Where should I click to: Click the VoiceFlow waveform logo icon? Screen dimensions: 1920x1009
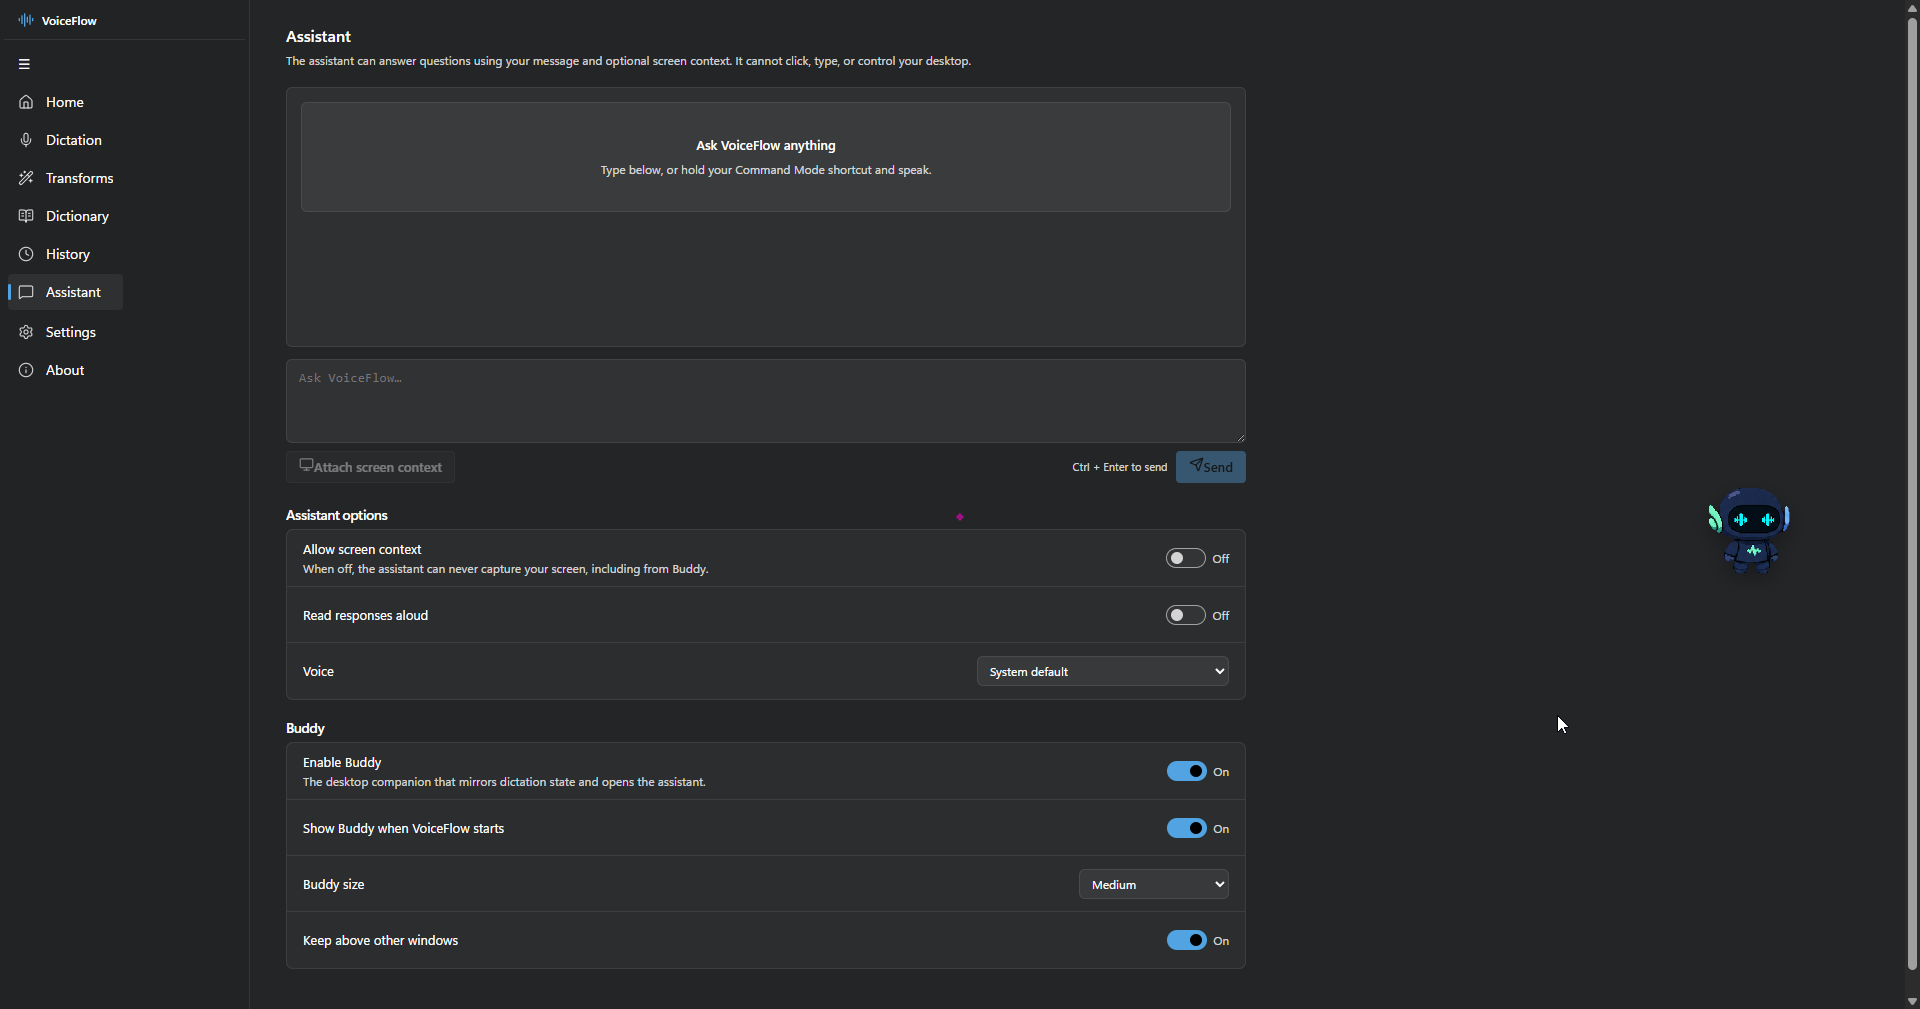pyautogui.click(x=26, y=20)
